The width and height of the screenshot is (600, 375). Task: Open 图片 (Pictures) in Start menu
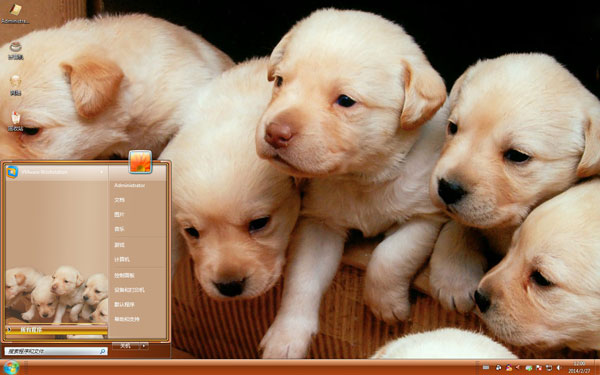[119, 215]
